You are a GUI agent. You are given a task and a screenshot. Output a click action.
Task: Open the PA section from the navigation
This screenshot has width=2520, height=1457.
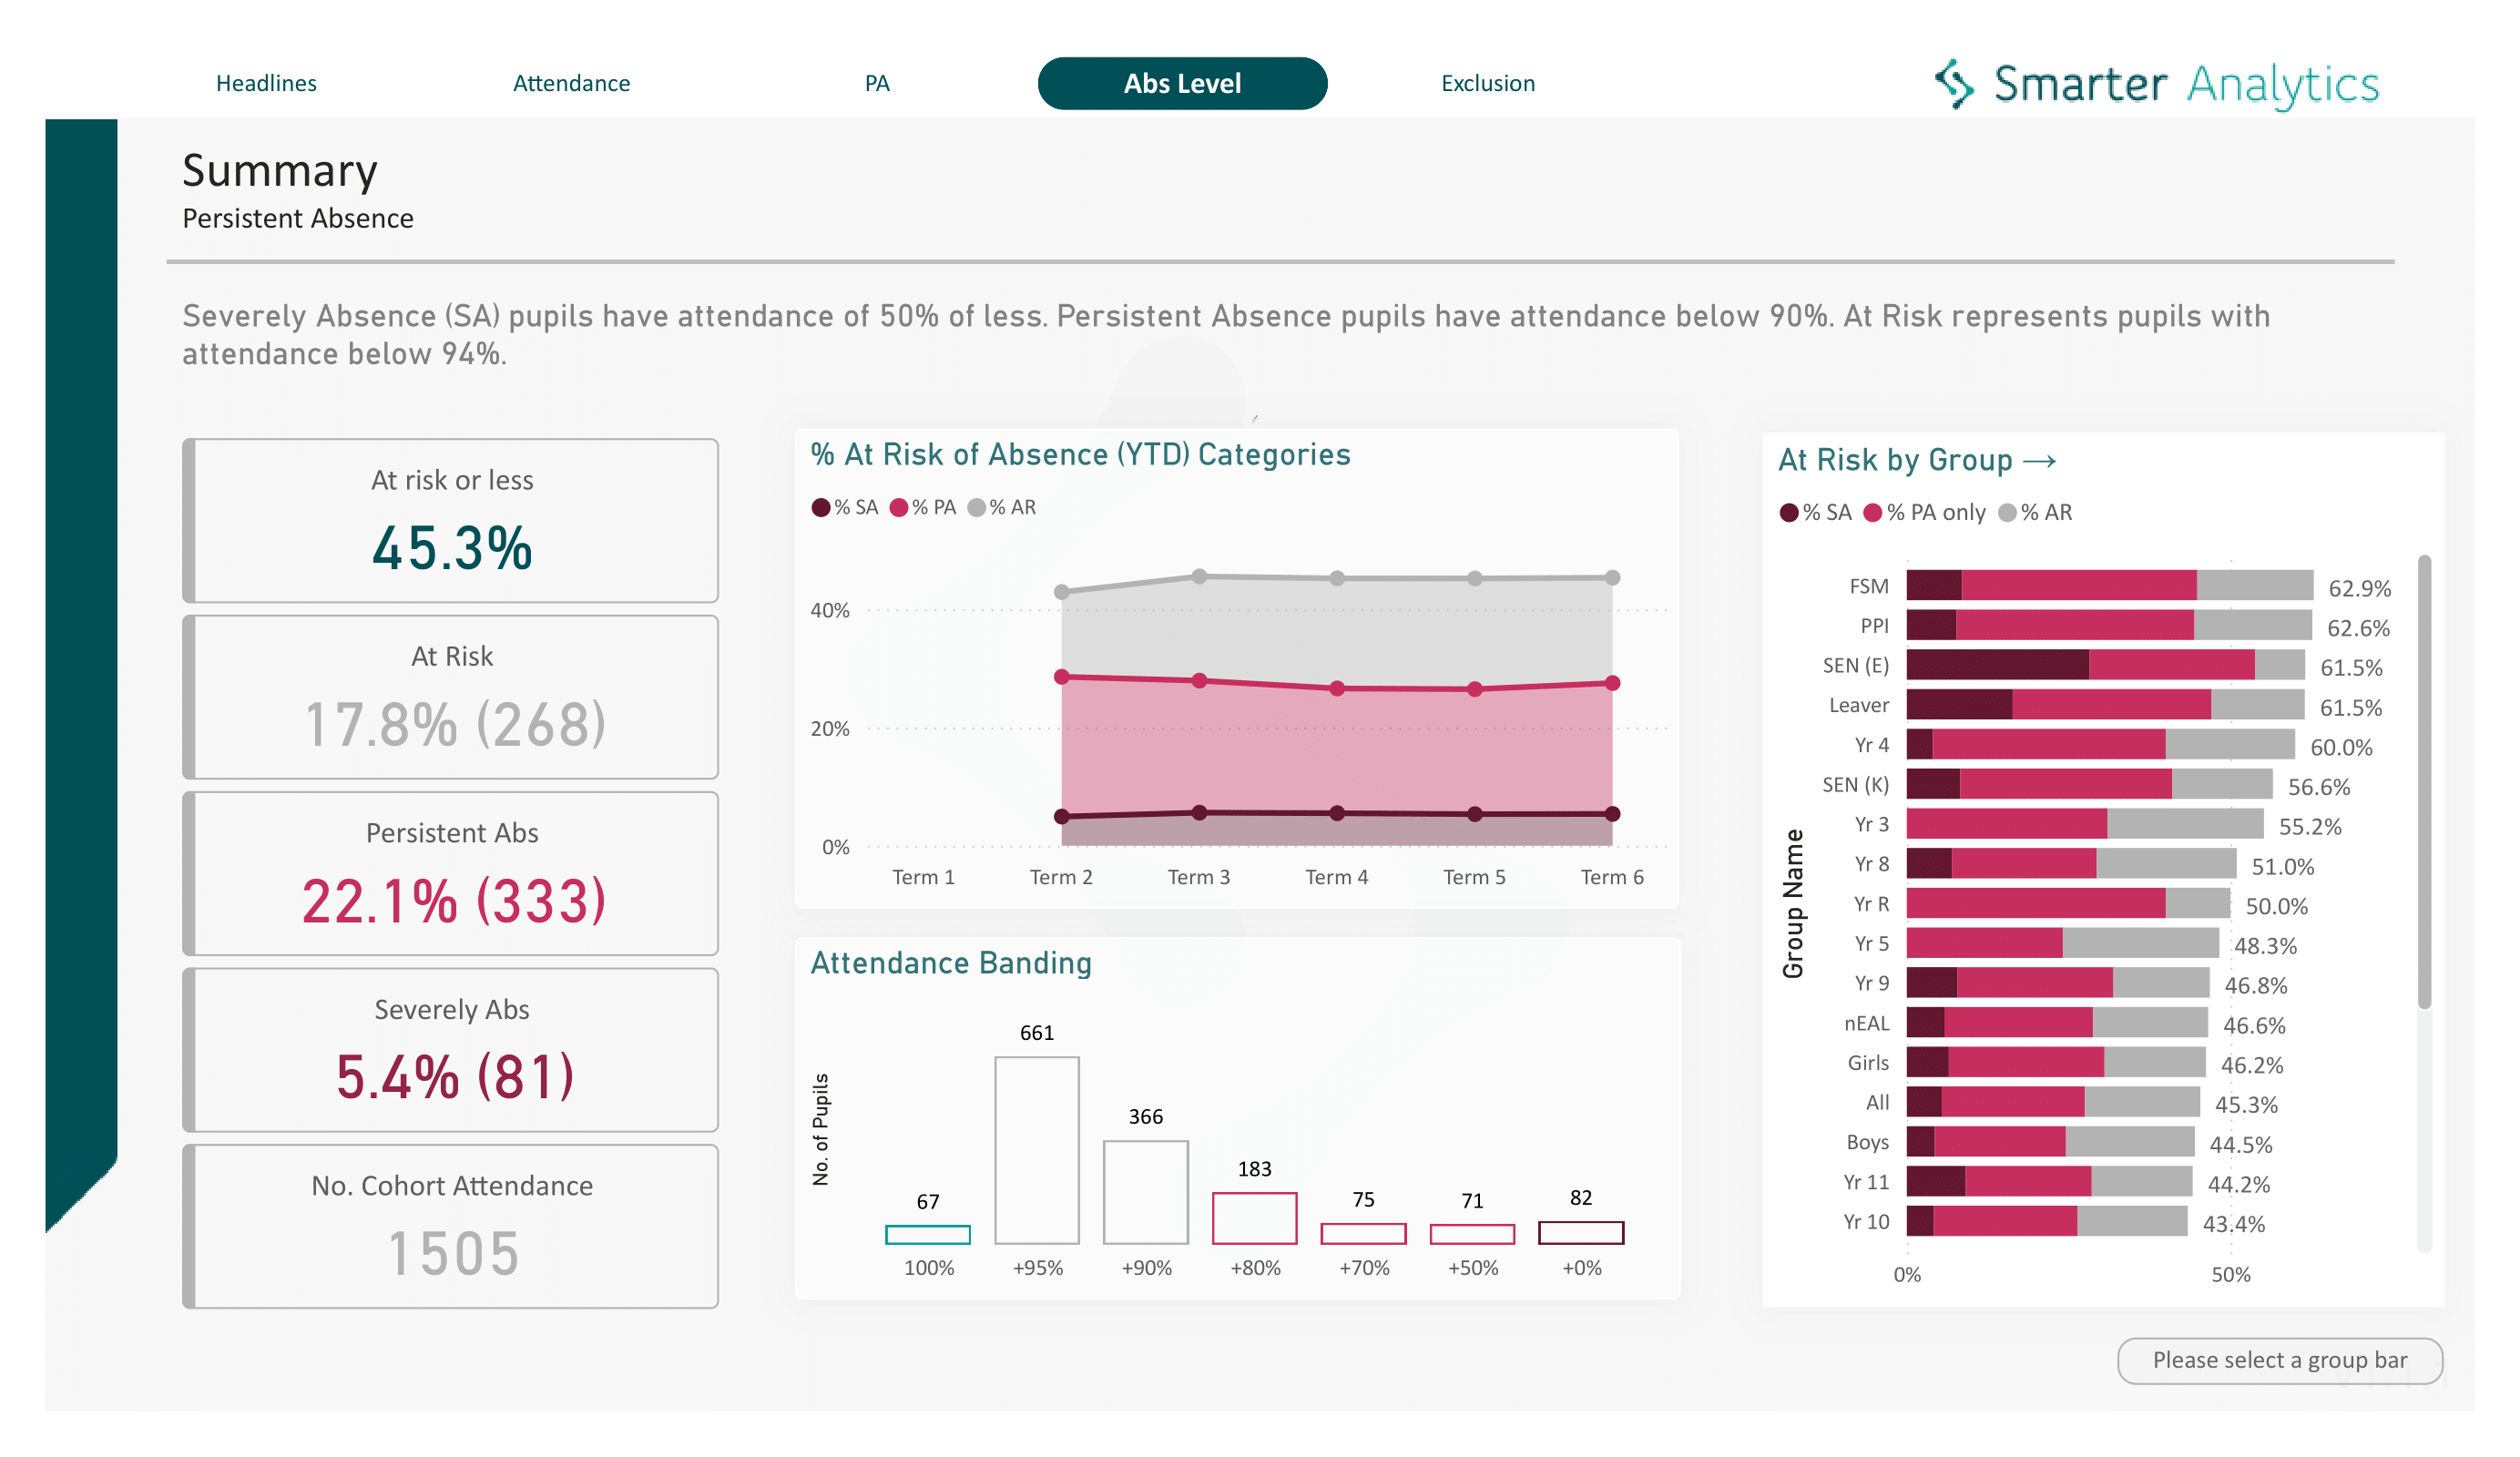click(x=877, y=83)
